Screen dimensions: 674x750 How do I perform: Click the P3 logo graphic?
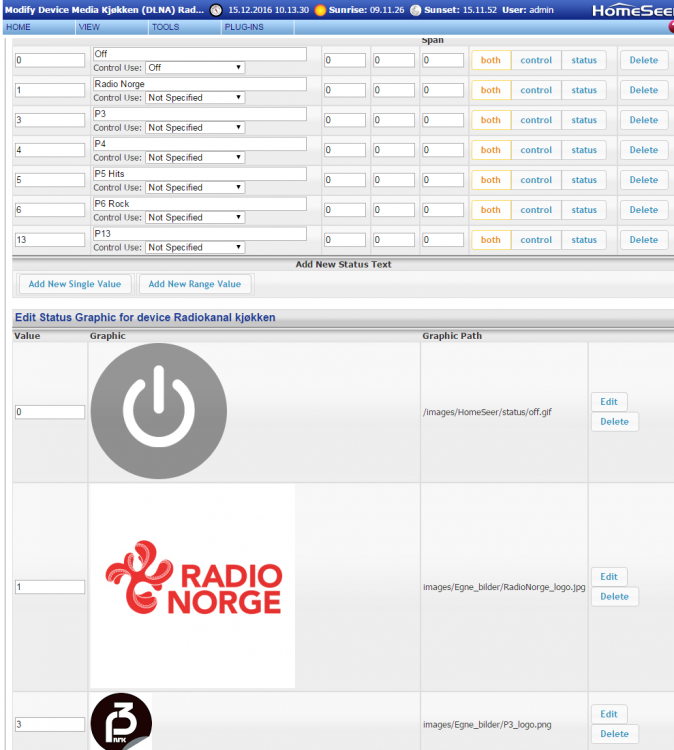pos(122,721)
